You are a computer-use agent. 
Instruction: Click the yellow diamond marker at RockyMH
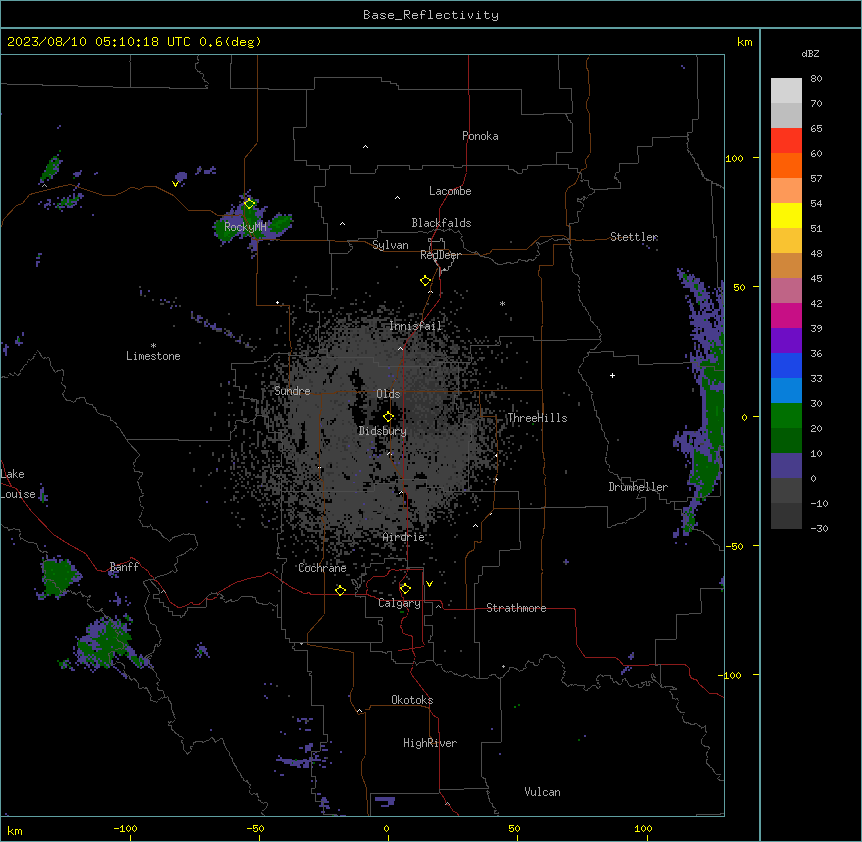pos(249,204)
